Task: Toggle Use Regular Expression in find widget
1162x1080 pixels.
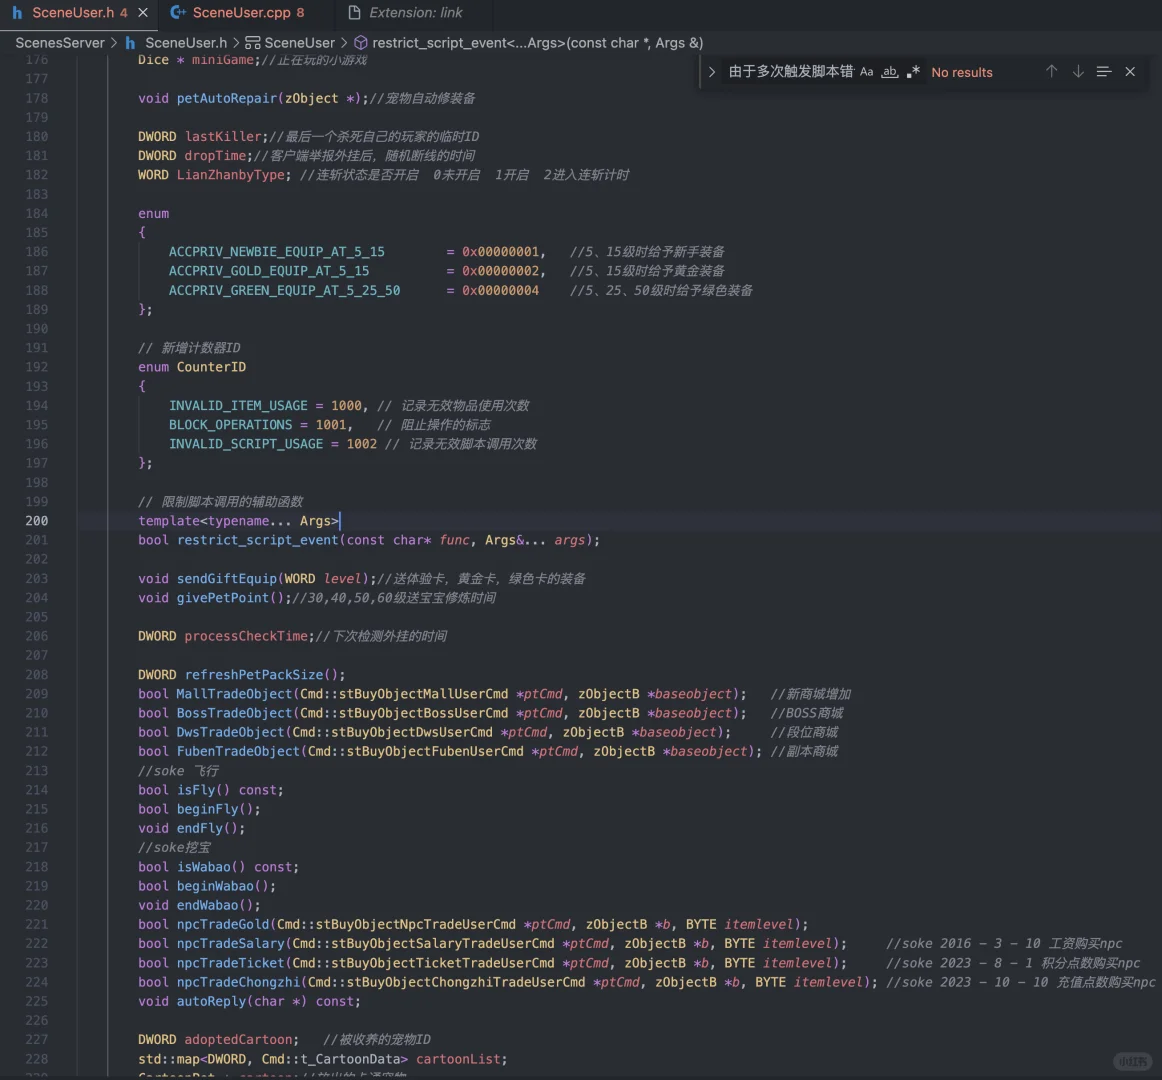Action: [913, 72]
